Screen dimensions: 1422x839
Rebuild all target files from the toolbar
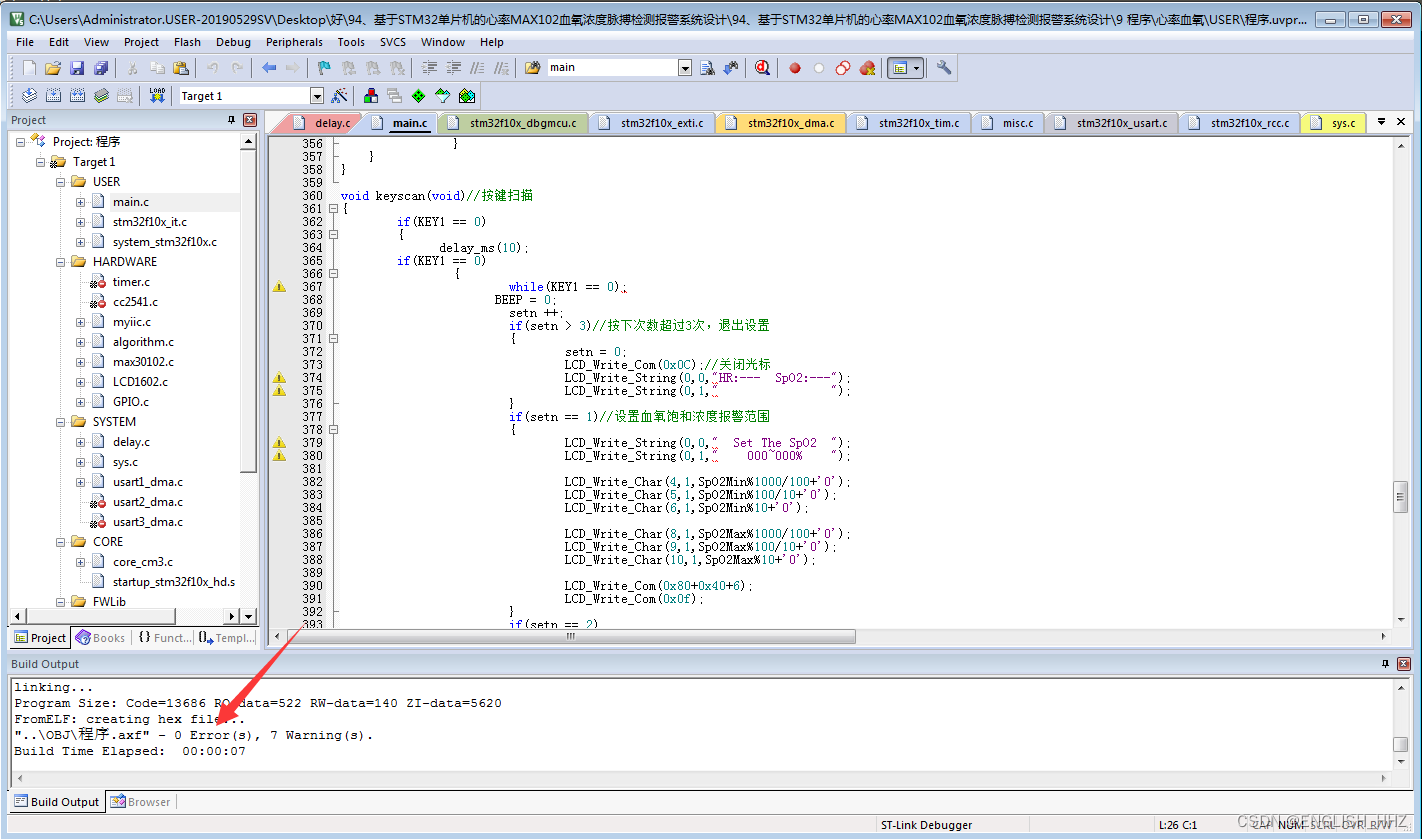click(77, 96)
